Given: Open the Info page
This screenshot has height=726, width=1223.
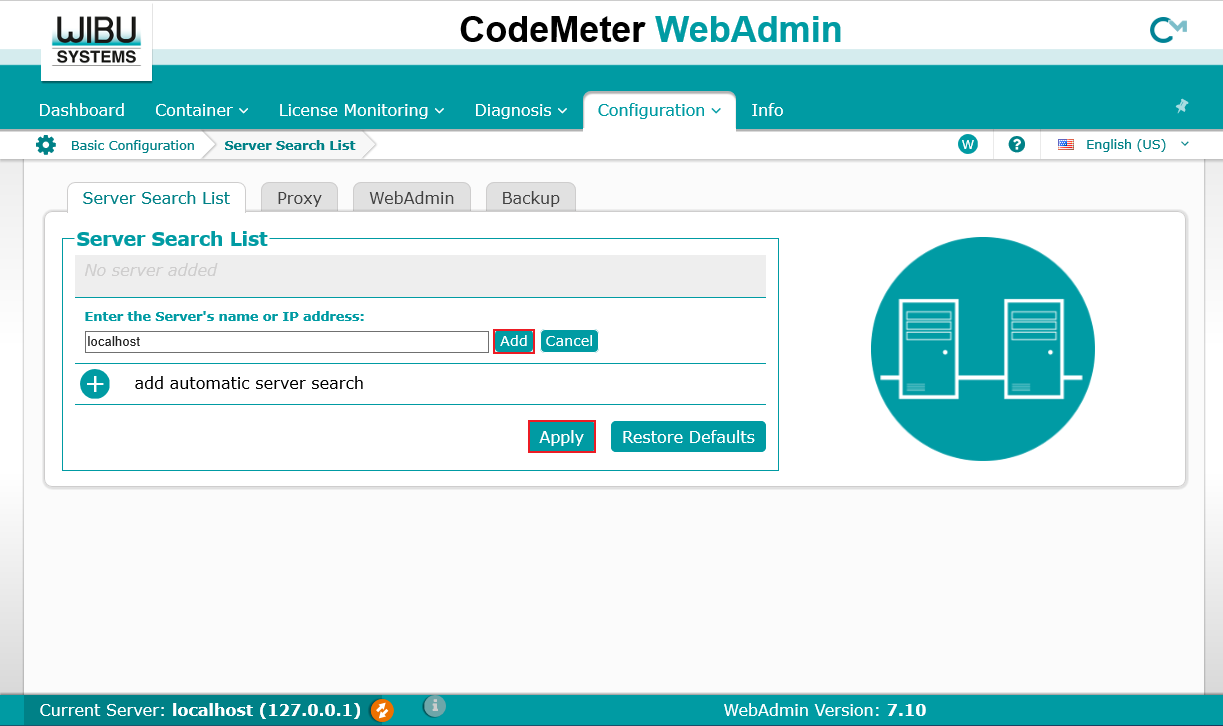Looking at the screenshot, I should pos(767,110).
